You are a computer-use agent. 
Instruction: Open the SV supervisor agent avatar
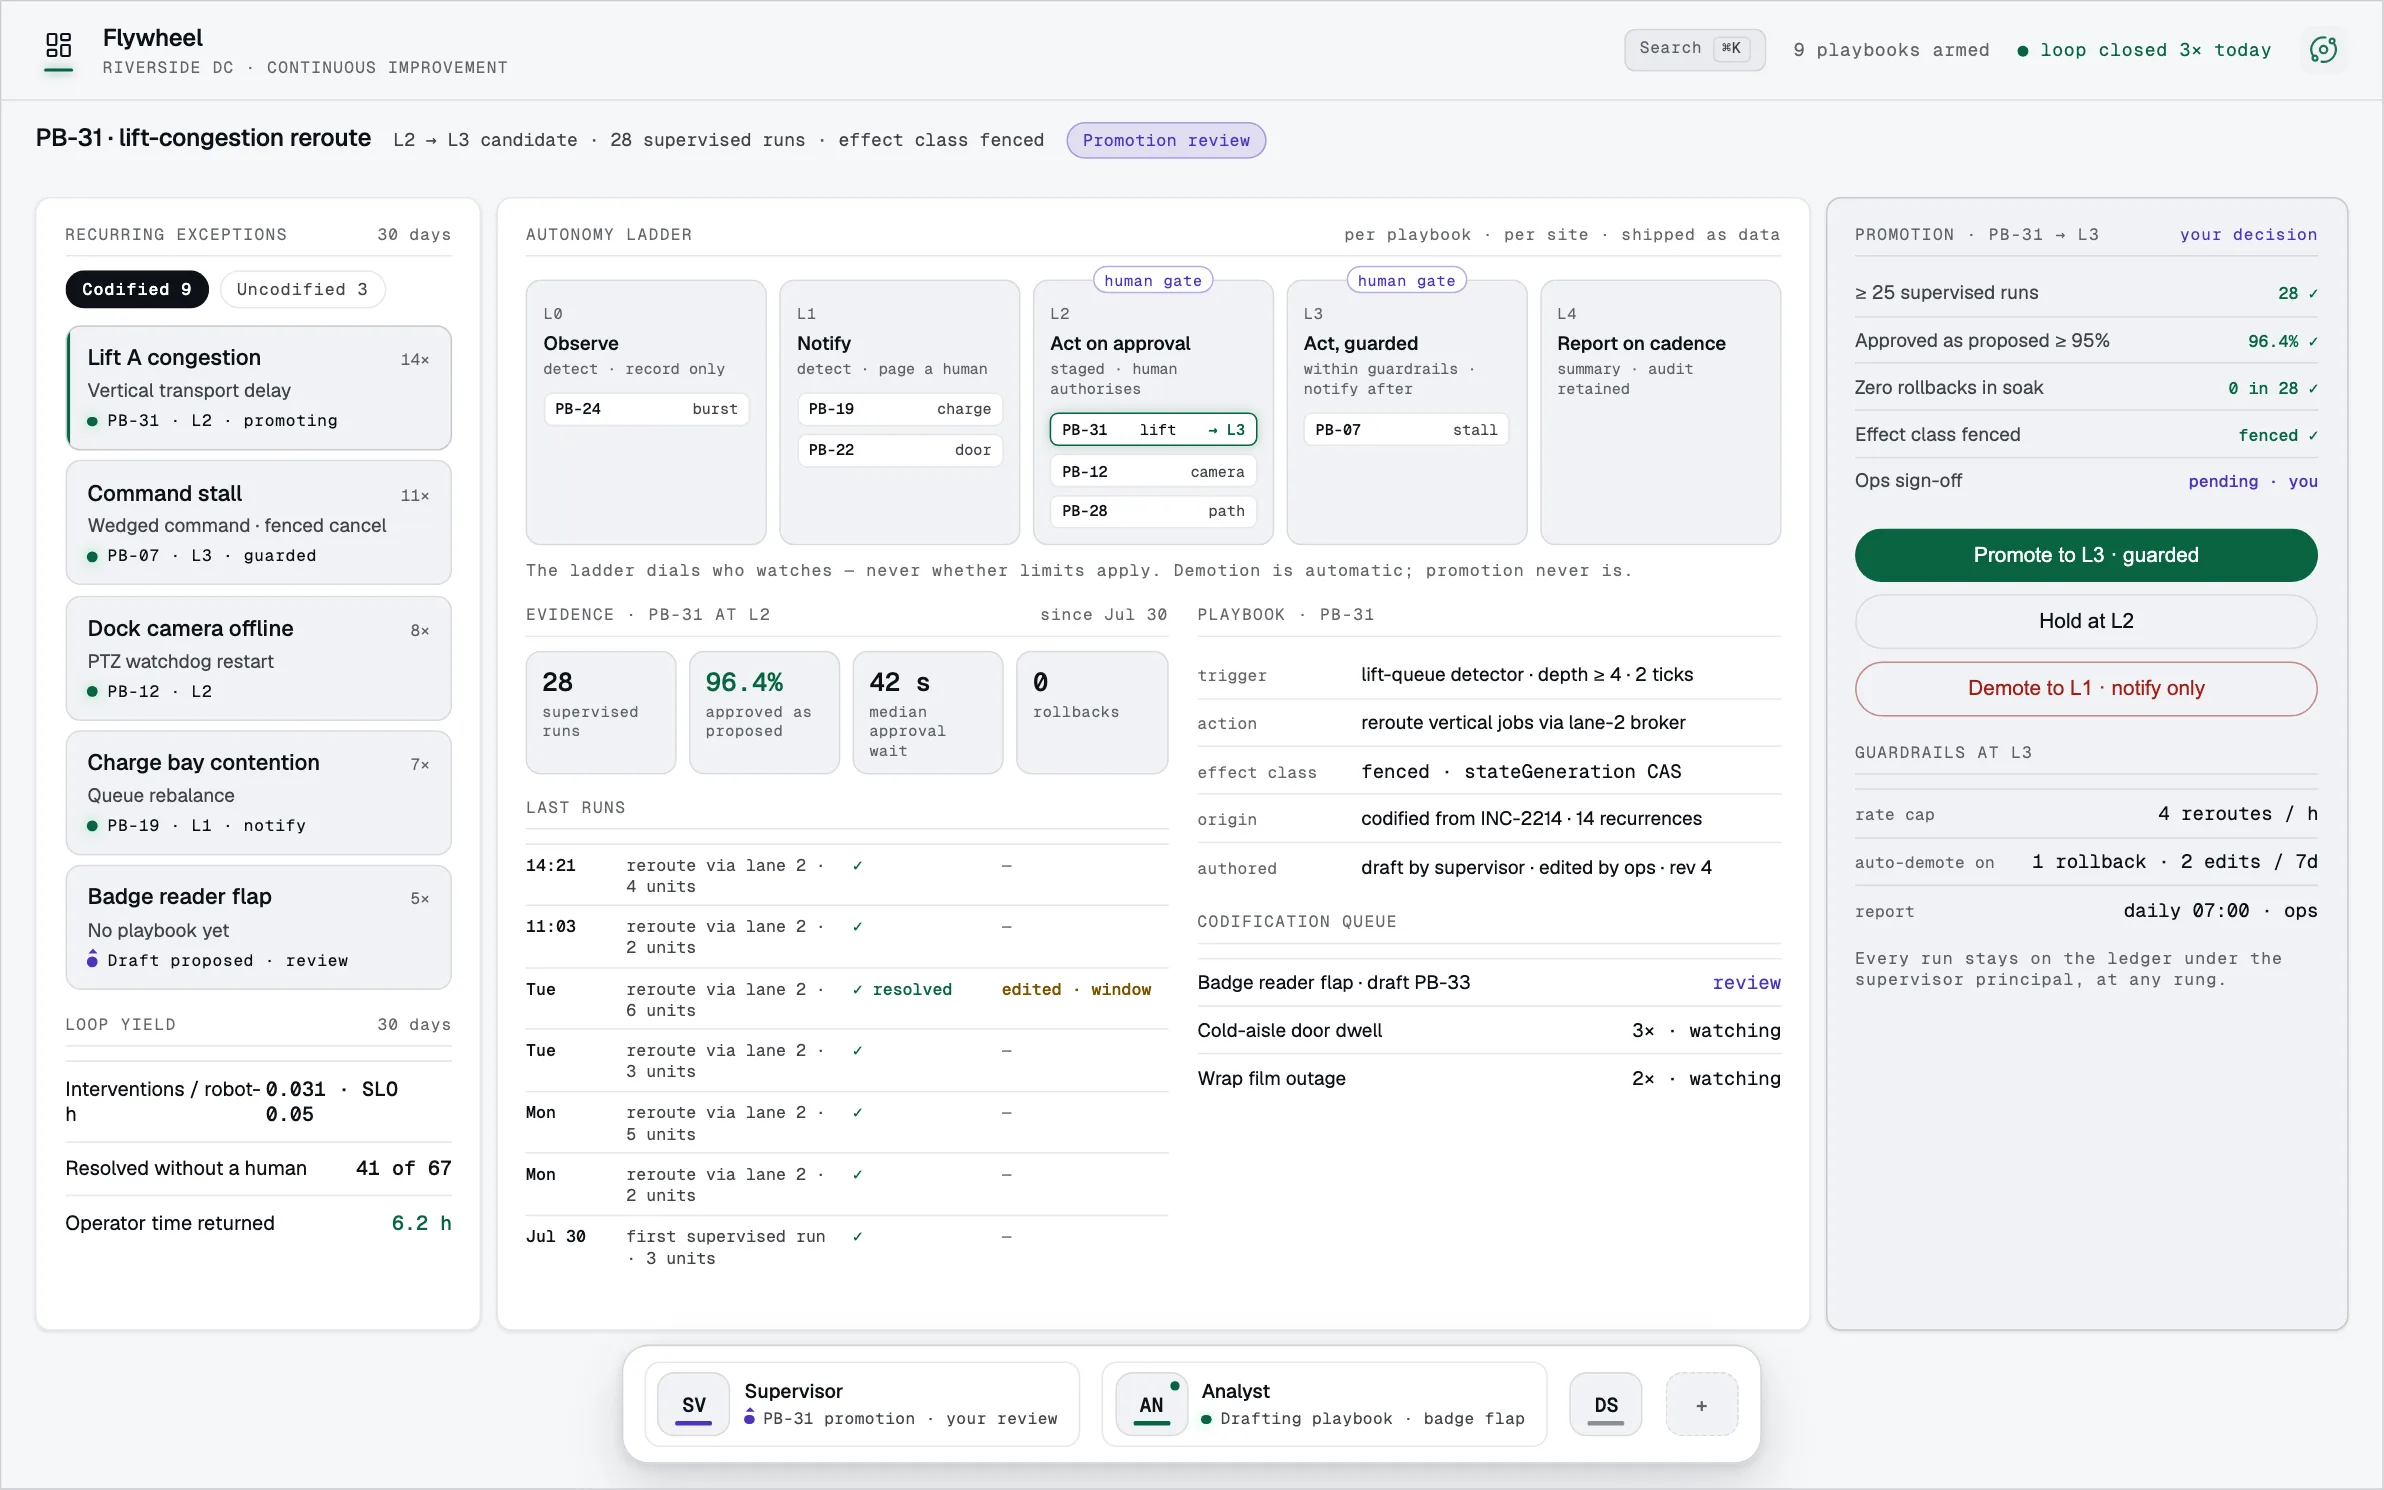[693, 1405]
